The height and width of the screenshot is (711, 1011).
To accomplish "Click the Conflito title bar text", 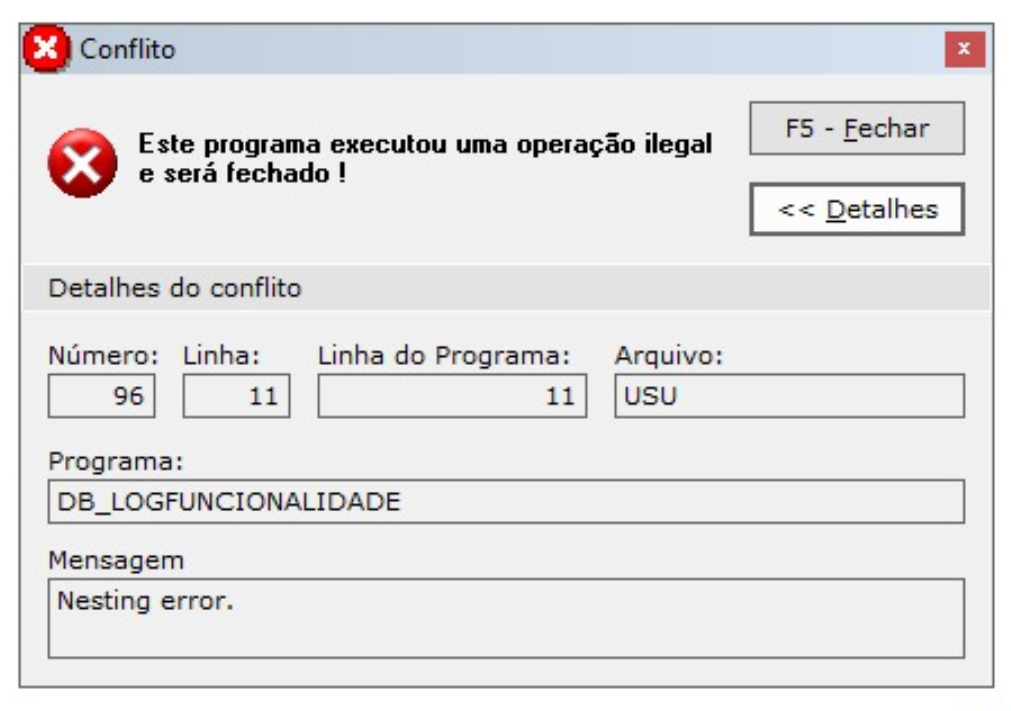I will 128,49.
